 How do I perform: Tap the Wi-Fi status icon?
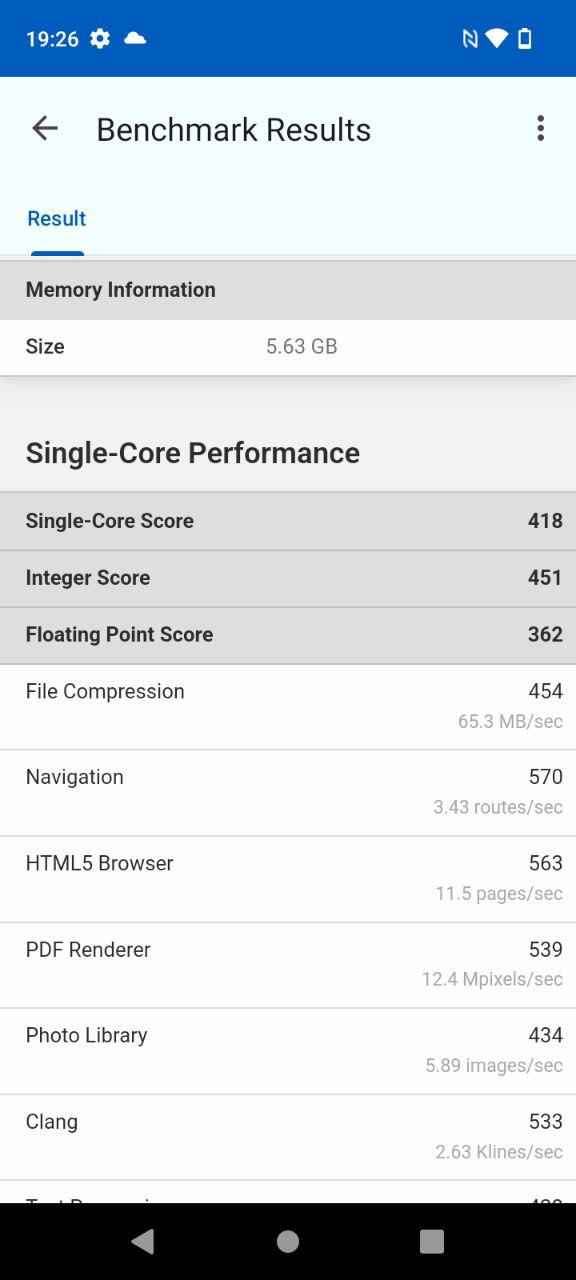click(x=497, y=38)
